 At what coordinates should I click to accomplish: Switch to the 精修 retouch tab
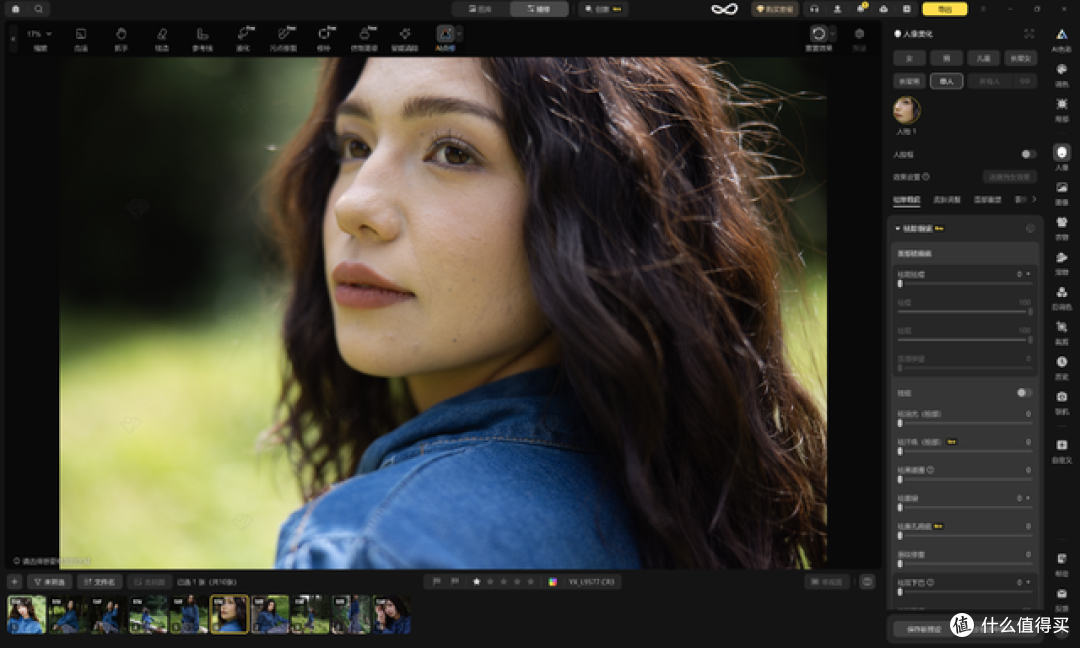[x=539, y=9]
